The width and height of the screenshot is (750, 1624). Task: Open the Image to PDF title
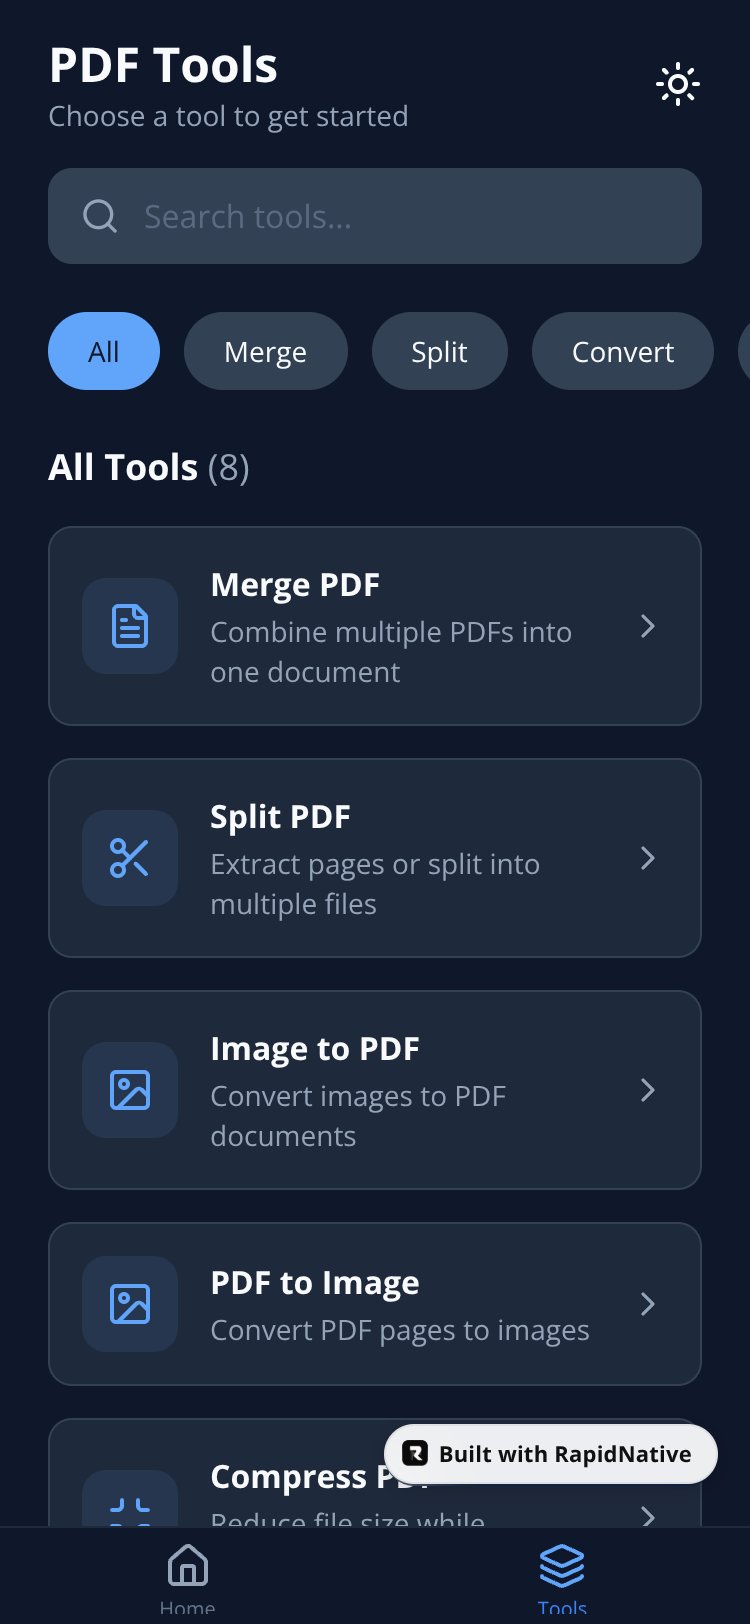coord(315,1048)
